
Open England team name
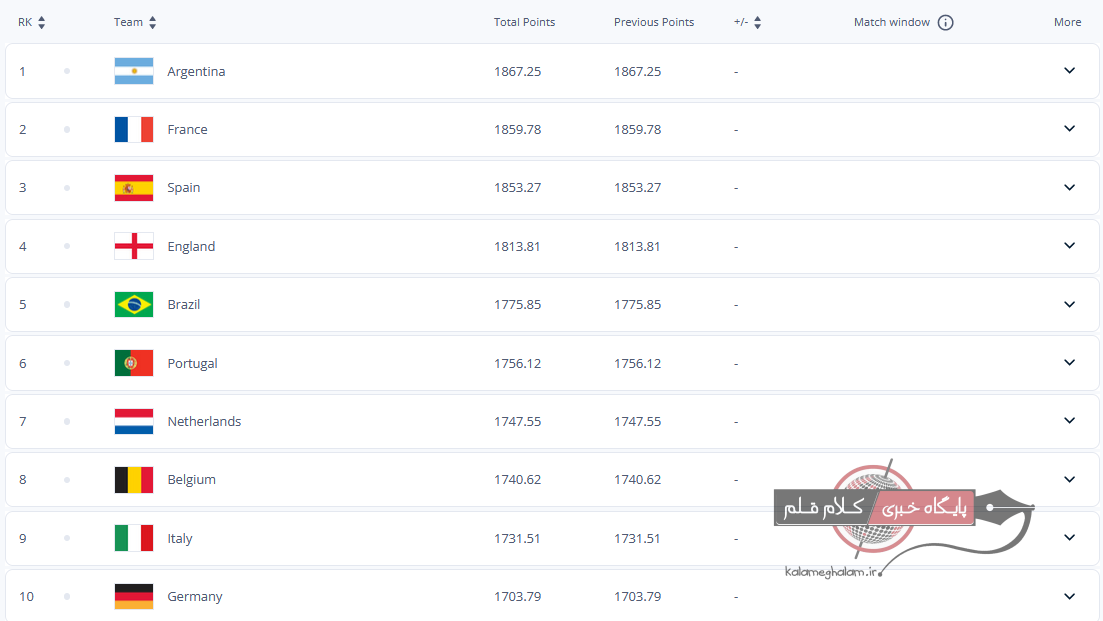pyautogui.click(x=191, y=247)
